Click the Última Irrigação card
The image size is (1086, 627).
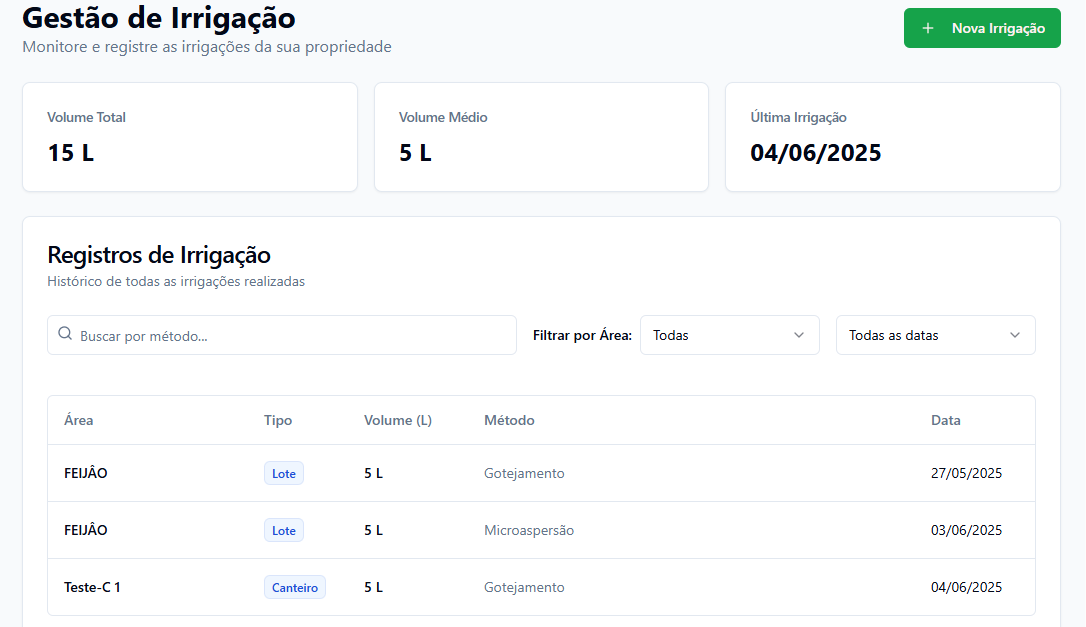(x=893, y=137)
